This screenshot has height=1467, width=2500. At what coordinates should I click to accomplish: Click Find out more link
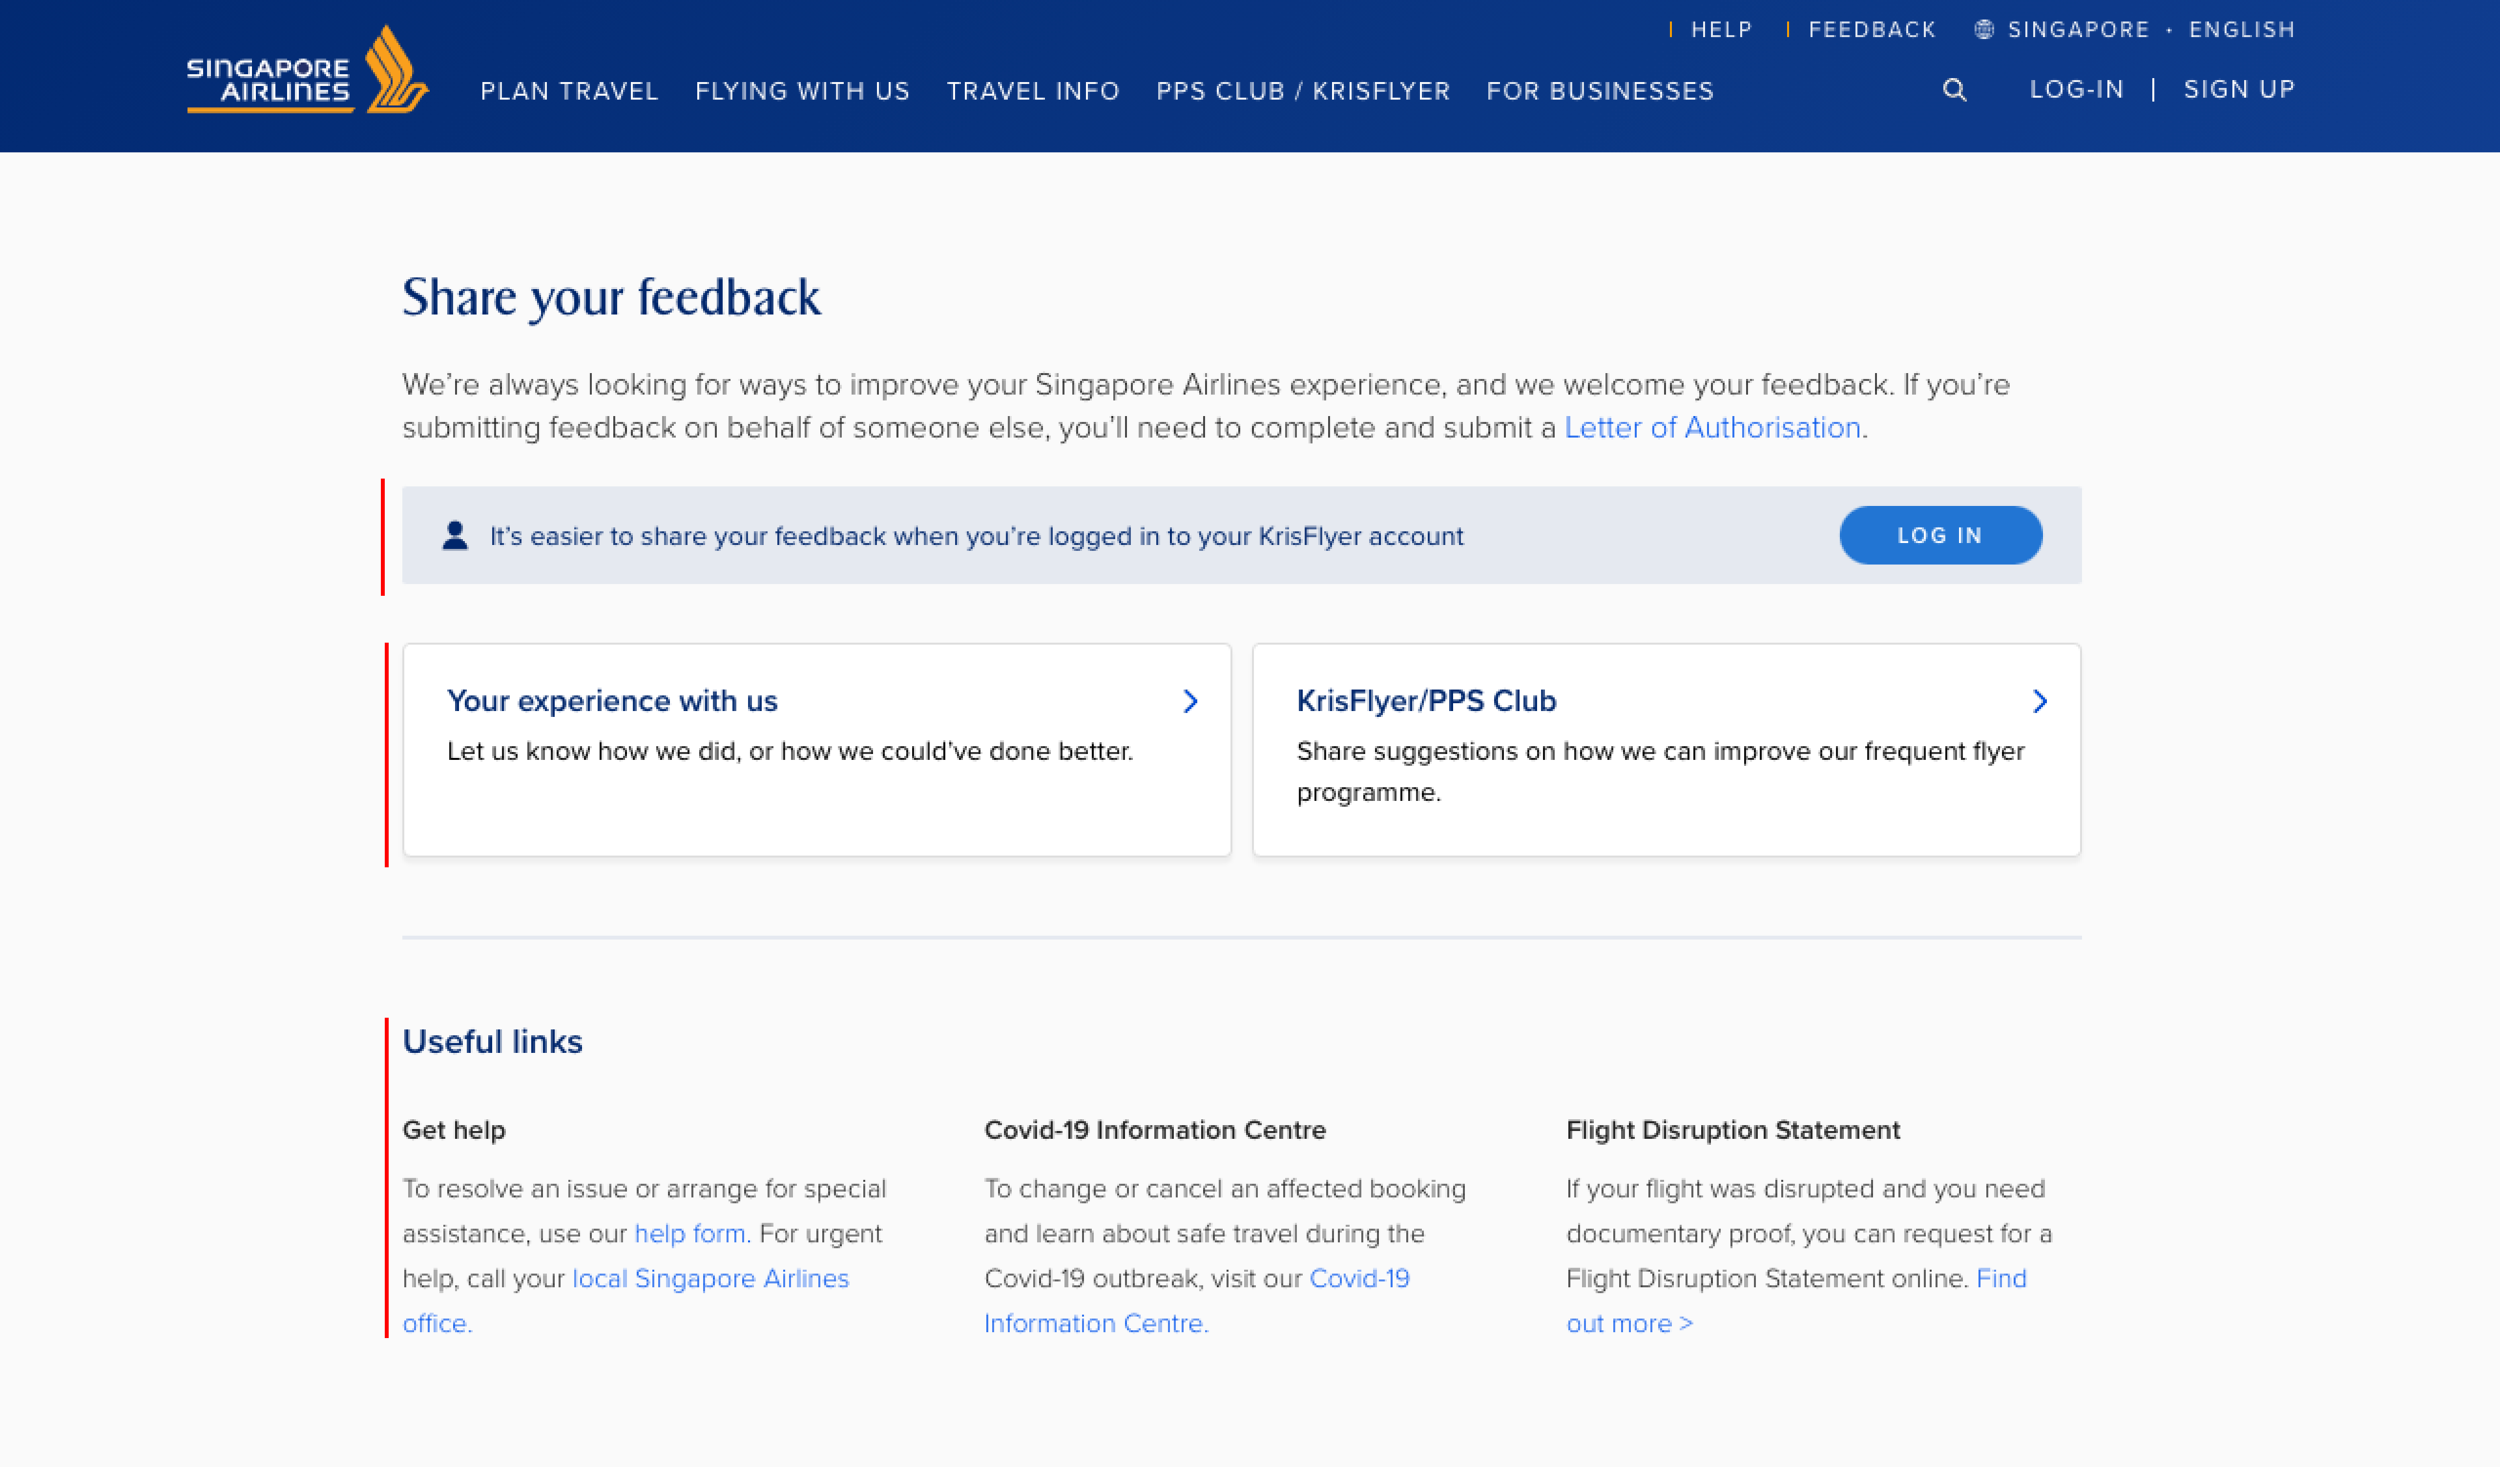(1796, 1300)
